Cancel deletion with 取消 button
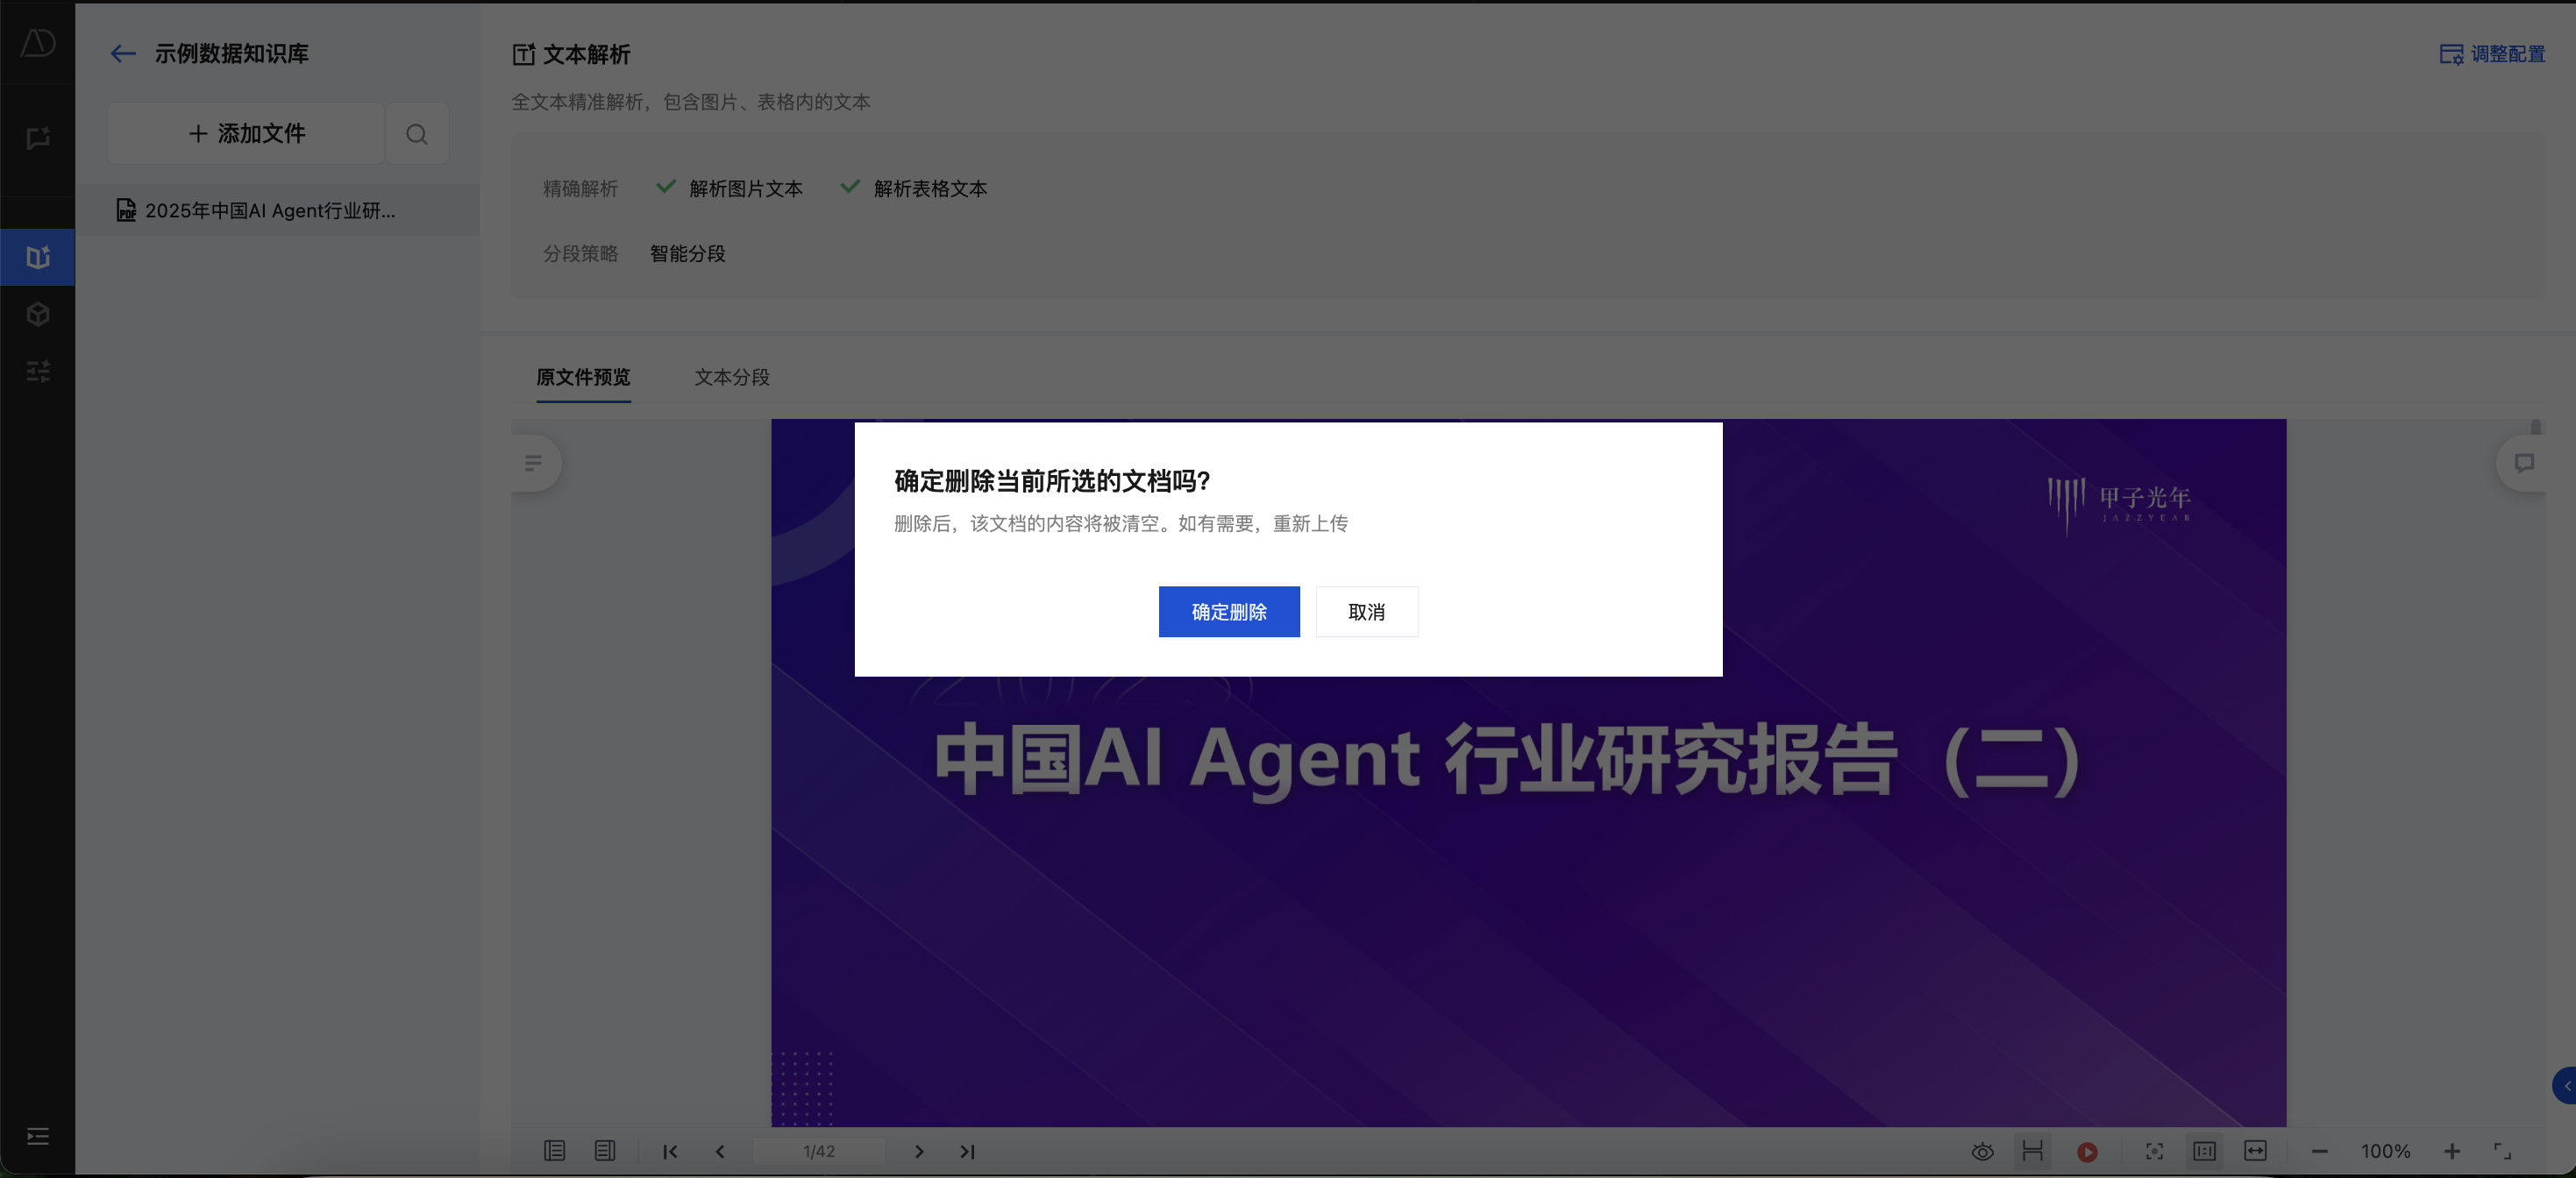Screen dimensions: 2576x1178 click(x=1366, y=612)
